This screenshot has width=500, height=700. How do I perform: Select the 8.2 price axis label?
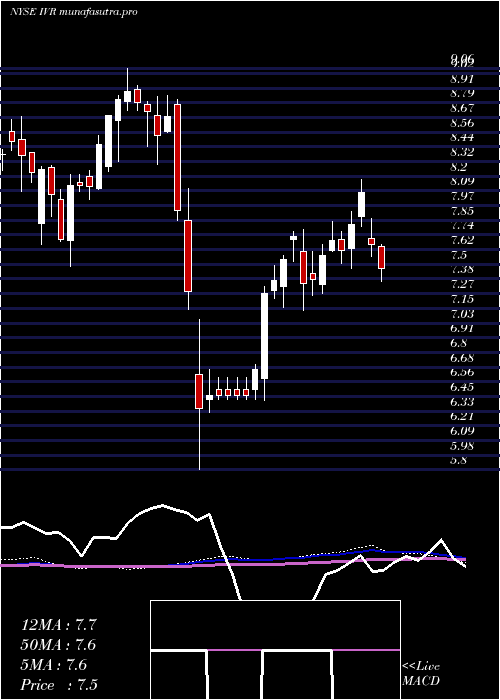459,167
